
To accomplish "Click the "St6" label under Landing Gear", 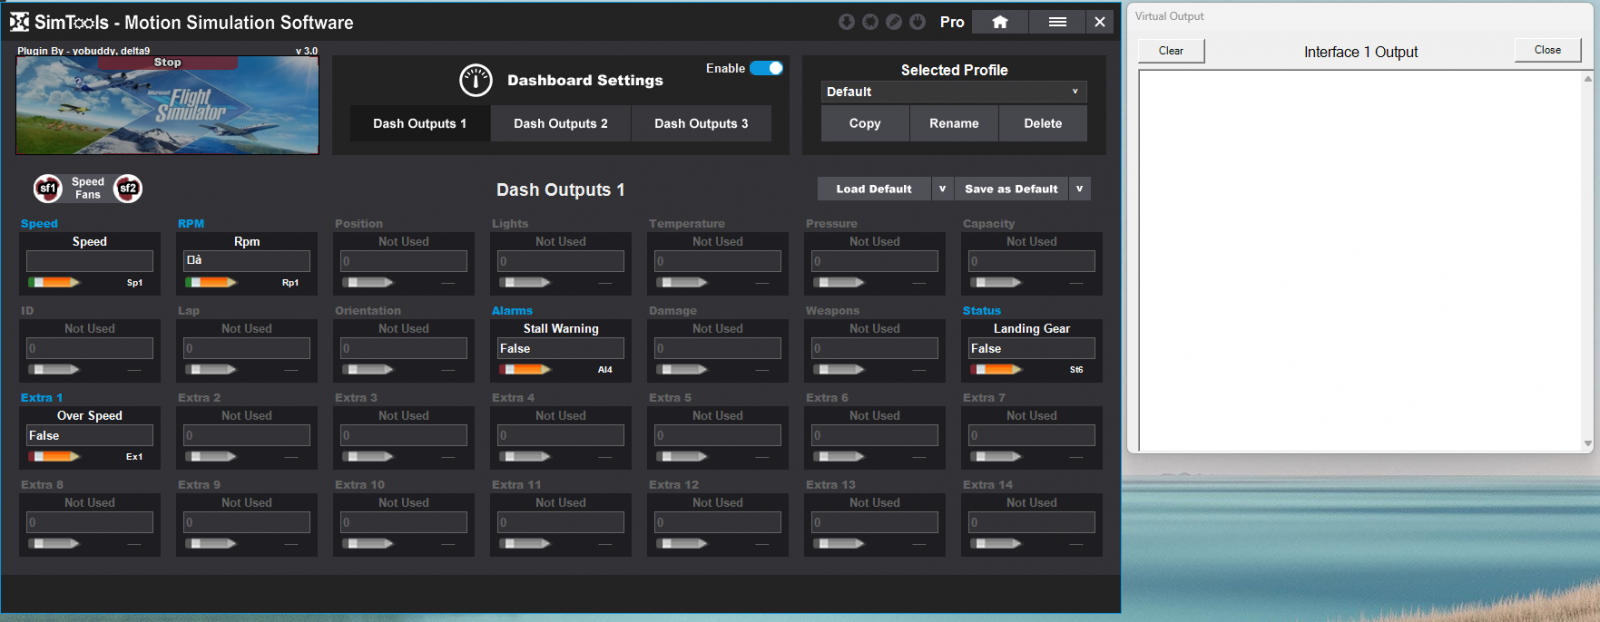I will pyautogui.click(x=1076, y=370).
